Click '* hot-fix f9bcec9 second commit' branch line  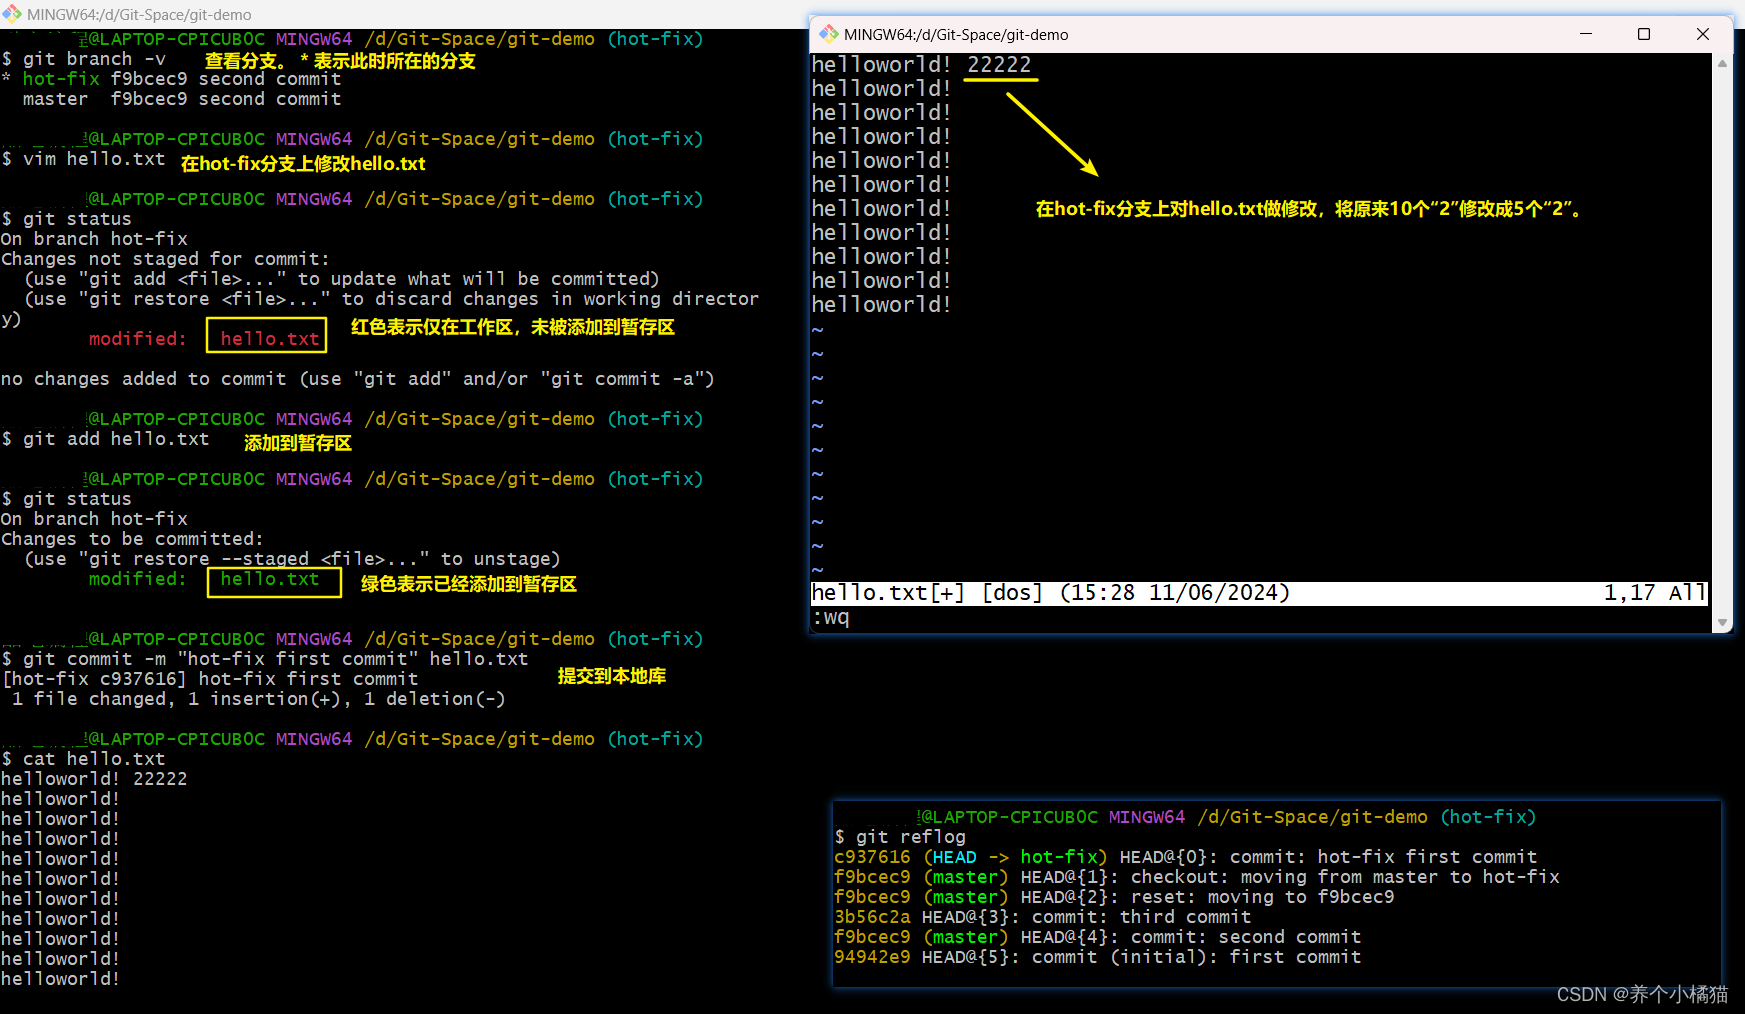[x=171, y=79]
